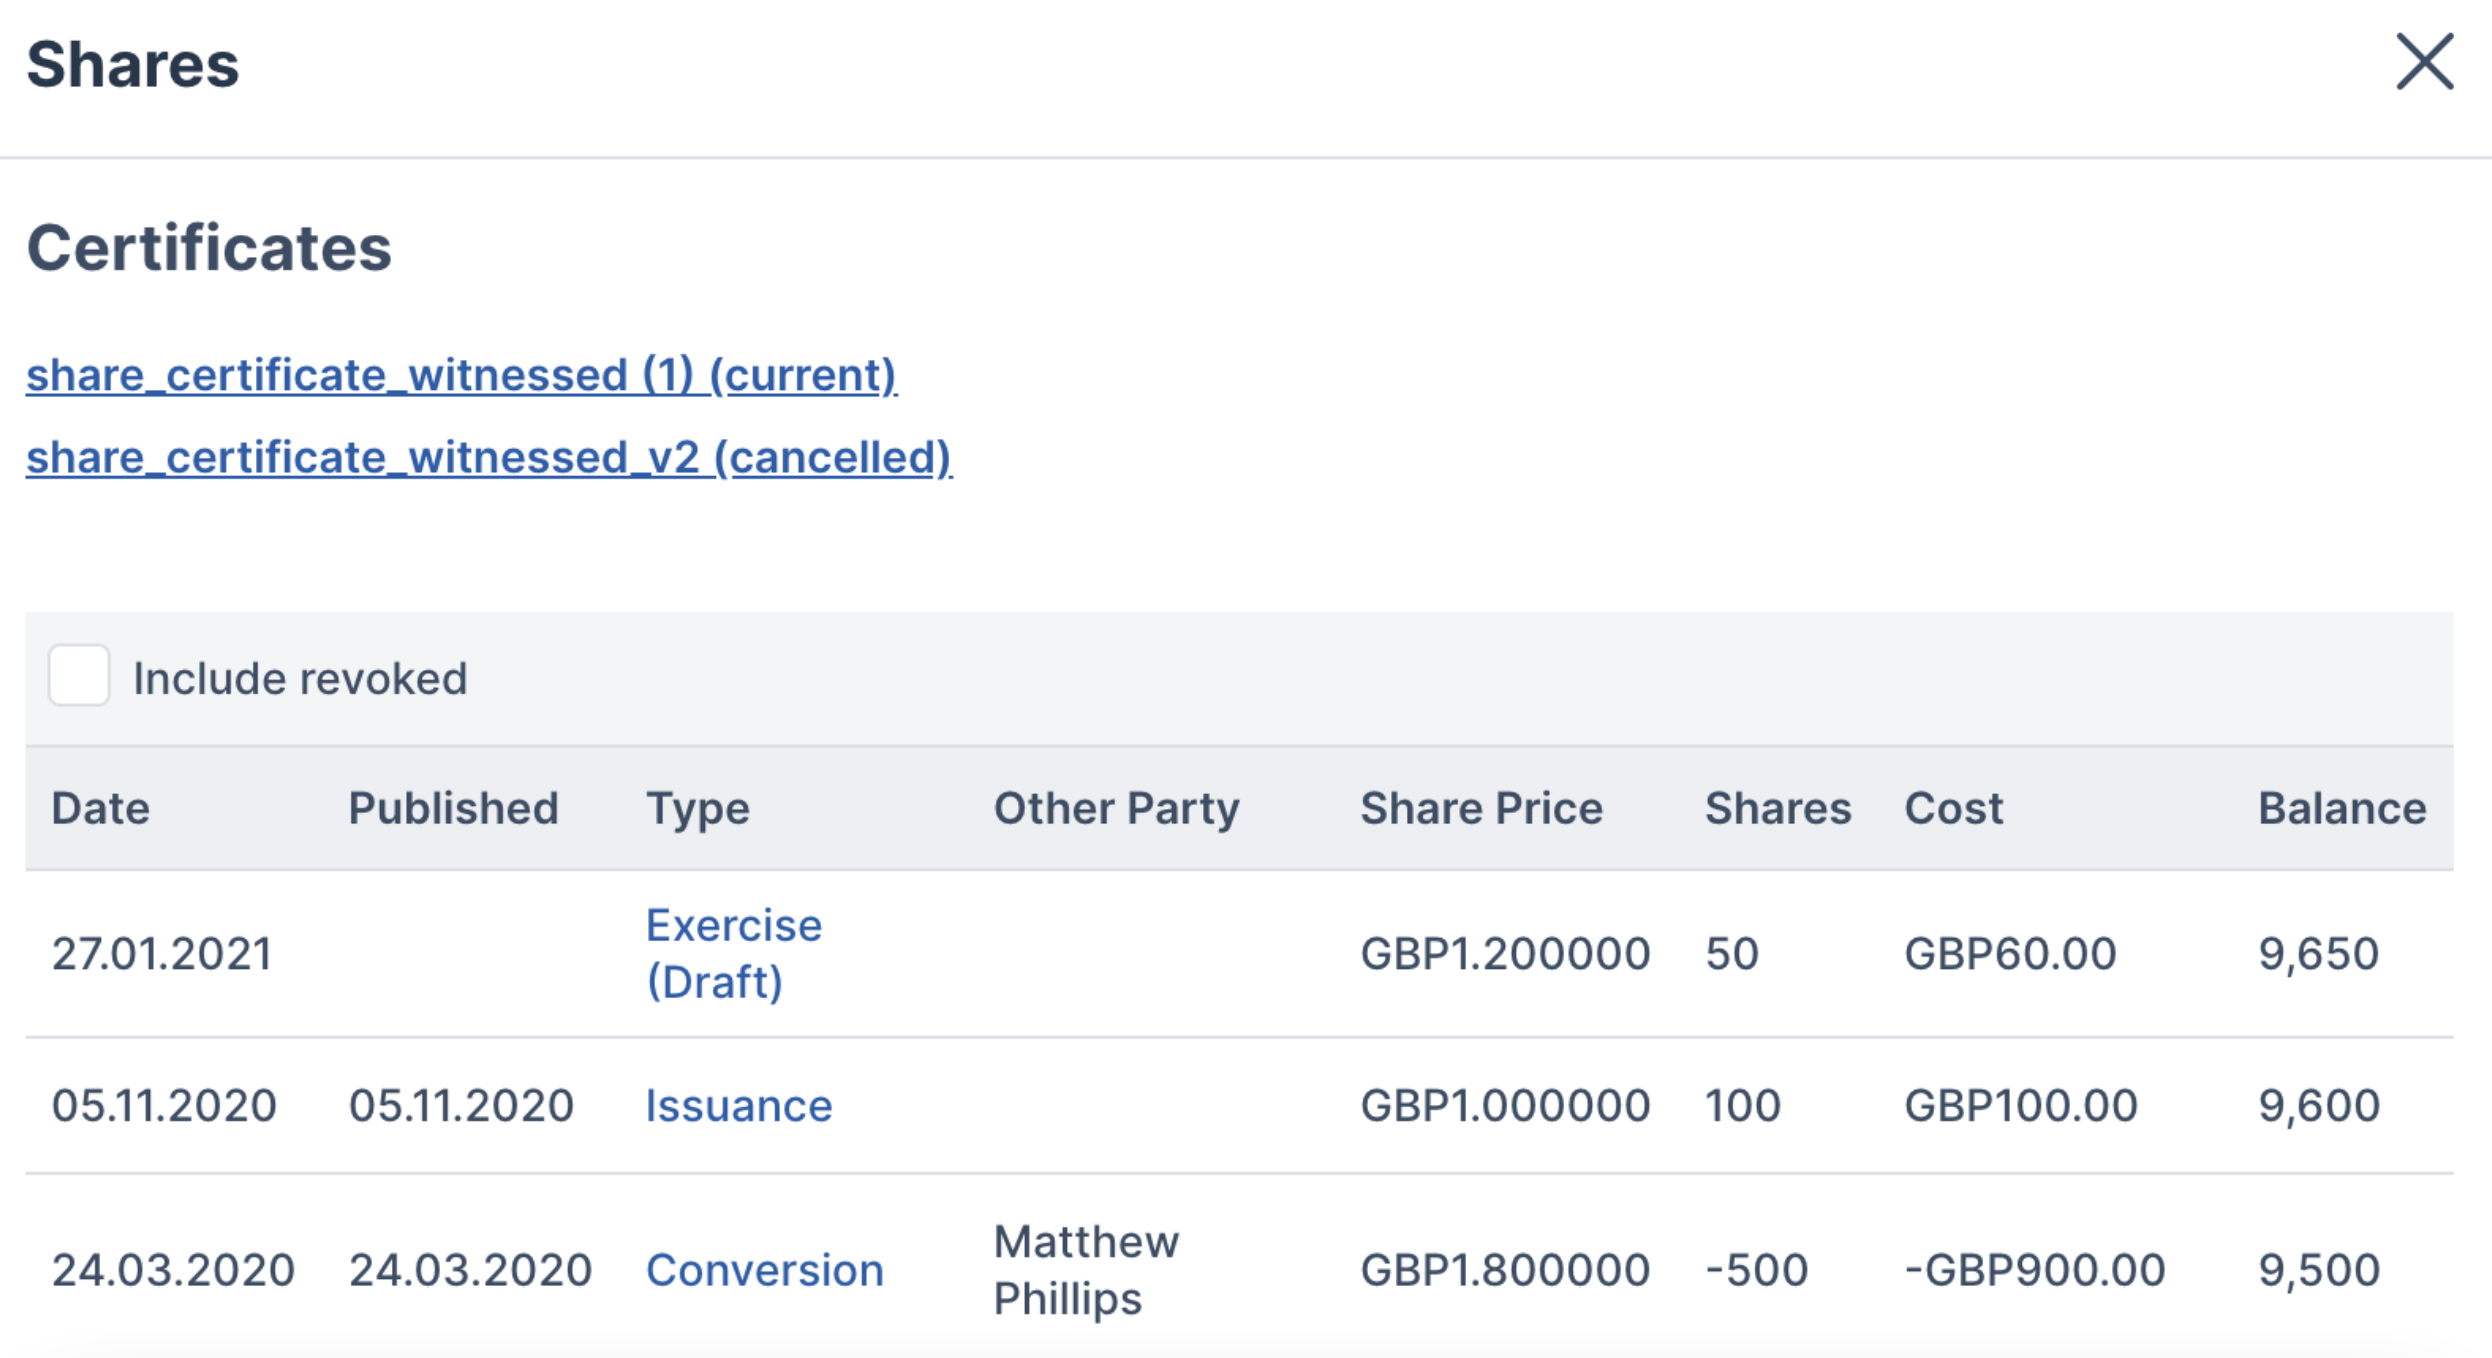Open share_certificate_witnessed_v2 (cancelled) certificate
Screen dimensions: 2492x1358
[489, 457]
